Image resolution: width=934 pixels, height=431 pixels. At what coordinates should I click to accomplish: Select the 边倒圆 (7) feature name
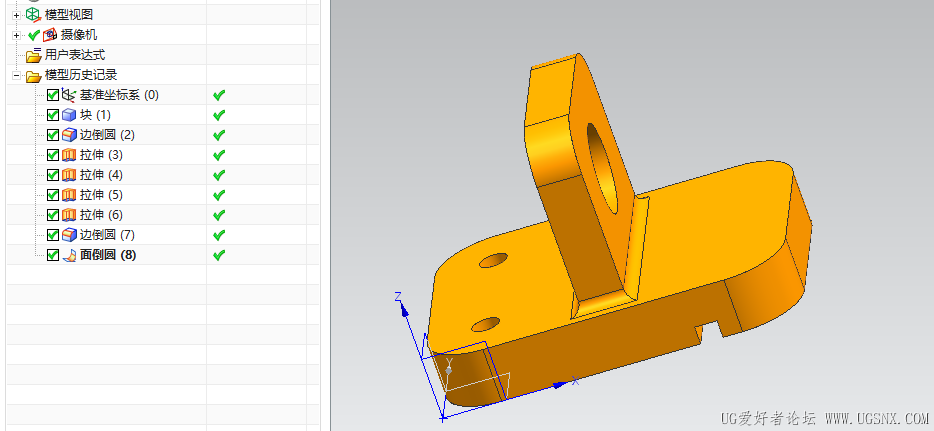107,235
